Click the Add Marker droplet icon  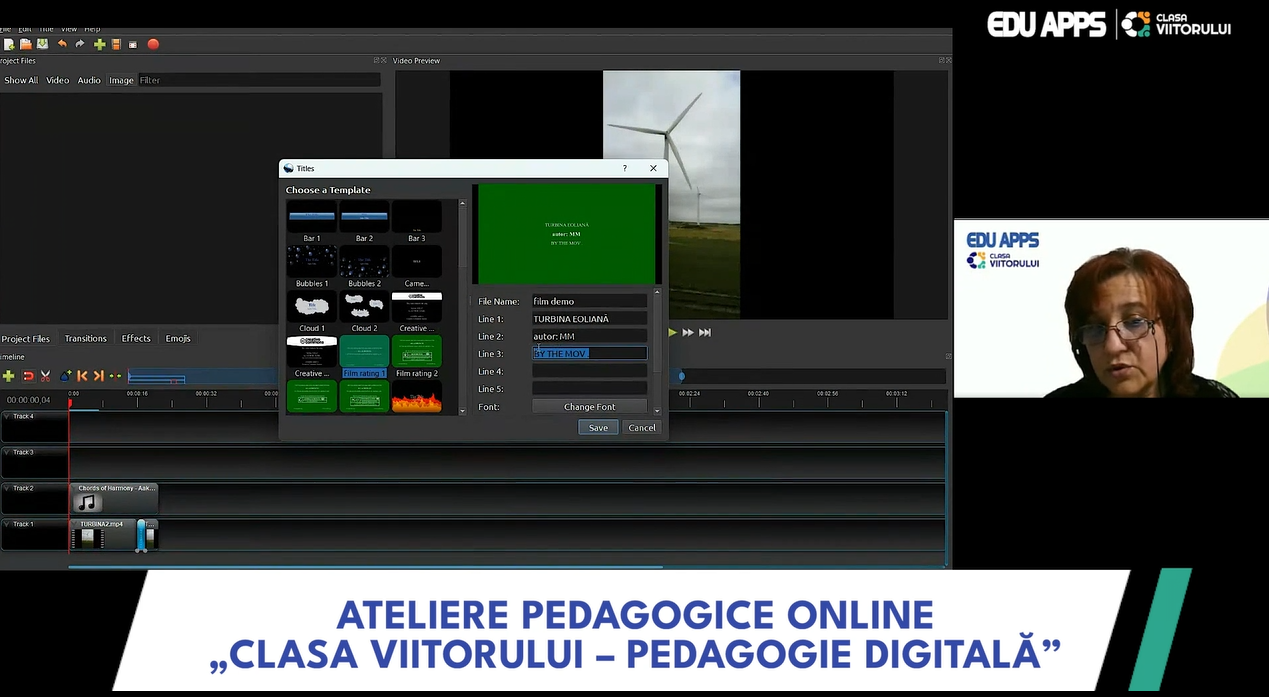pyautogui.click(x=66, y=376)
